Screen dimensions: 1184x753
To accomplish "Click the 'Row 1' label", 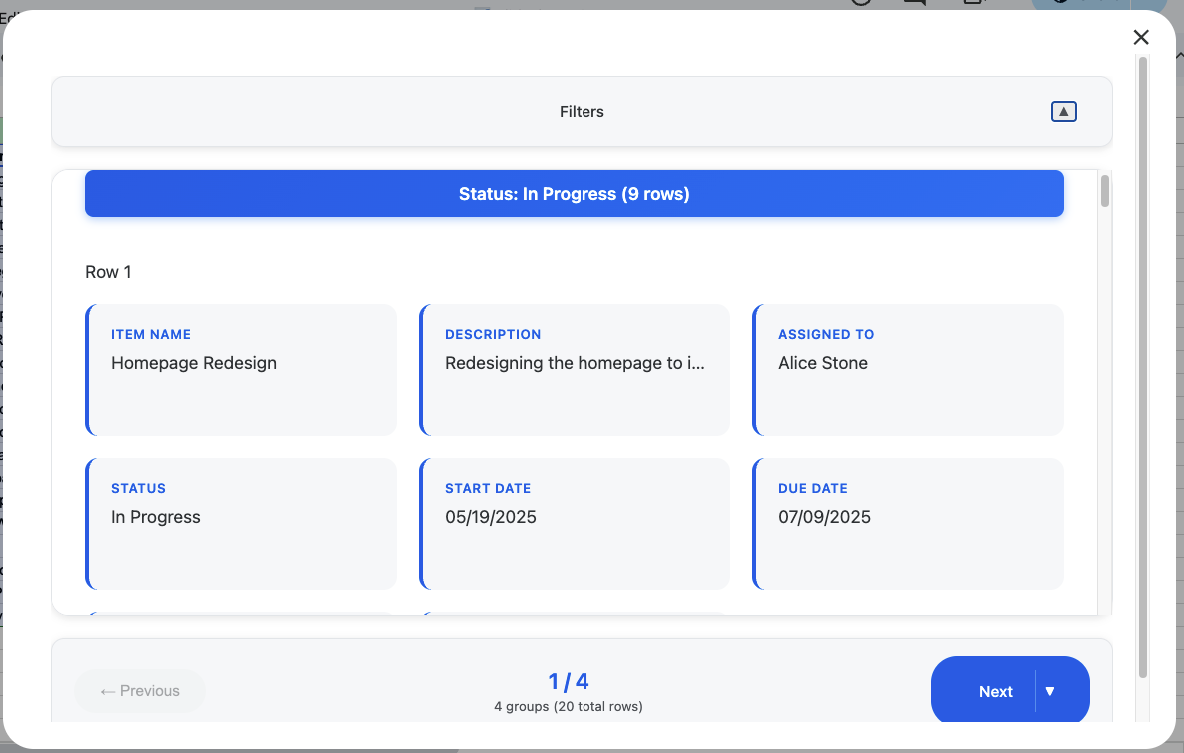I will (x=108, y=272).
